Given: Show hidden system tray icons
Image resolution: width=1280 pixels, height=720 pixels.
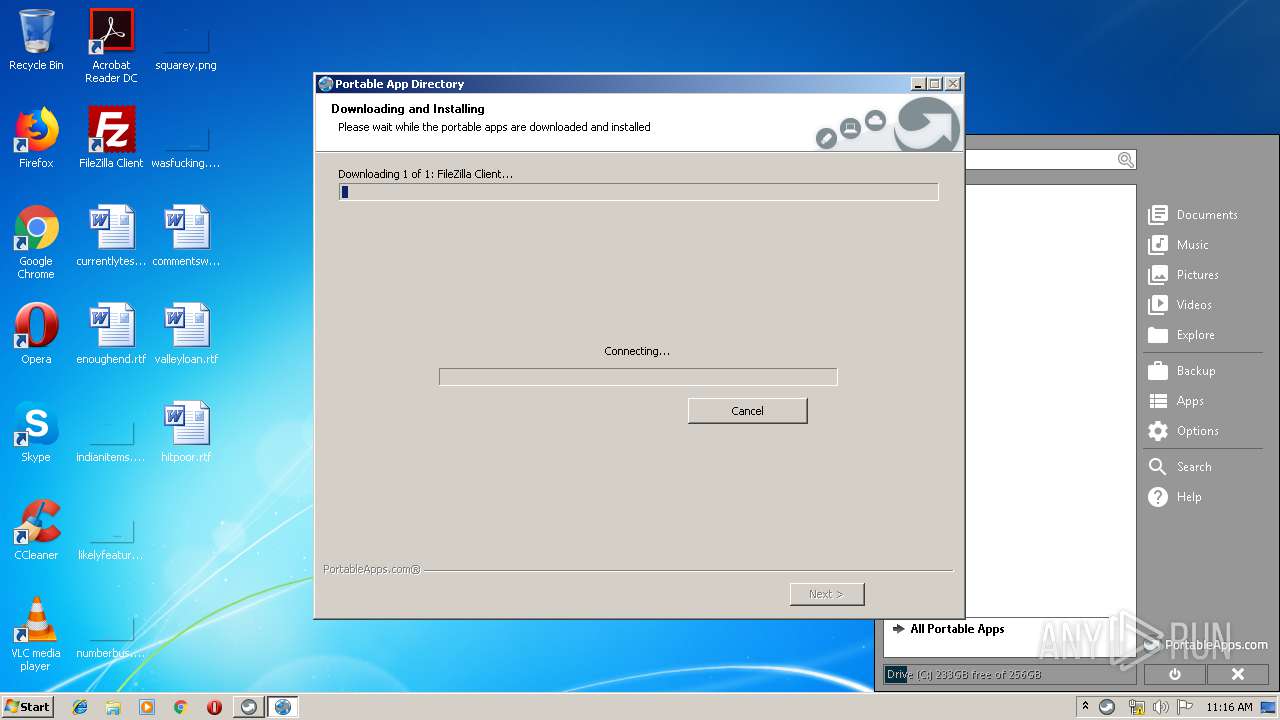Looking at the screenshot, I should (x=1085, y=707).
